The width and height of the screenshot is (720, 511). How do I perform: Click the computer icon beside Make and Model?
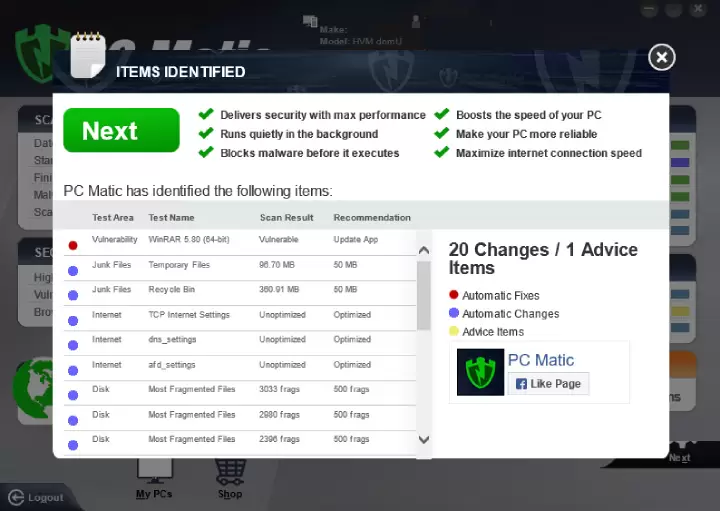tap(310, 20)
